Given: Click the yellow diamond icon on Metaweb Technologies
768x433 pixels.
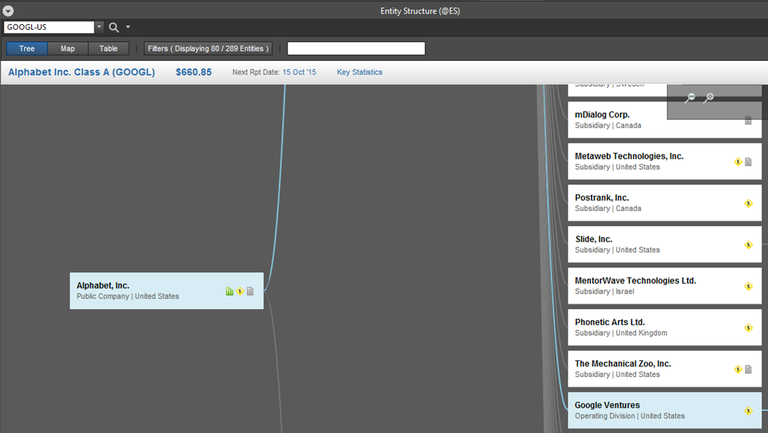Looking at the screenshot, I should coord(738,162).
